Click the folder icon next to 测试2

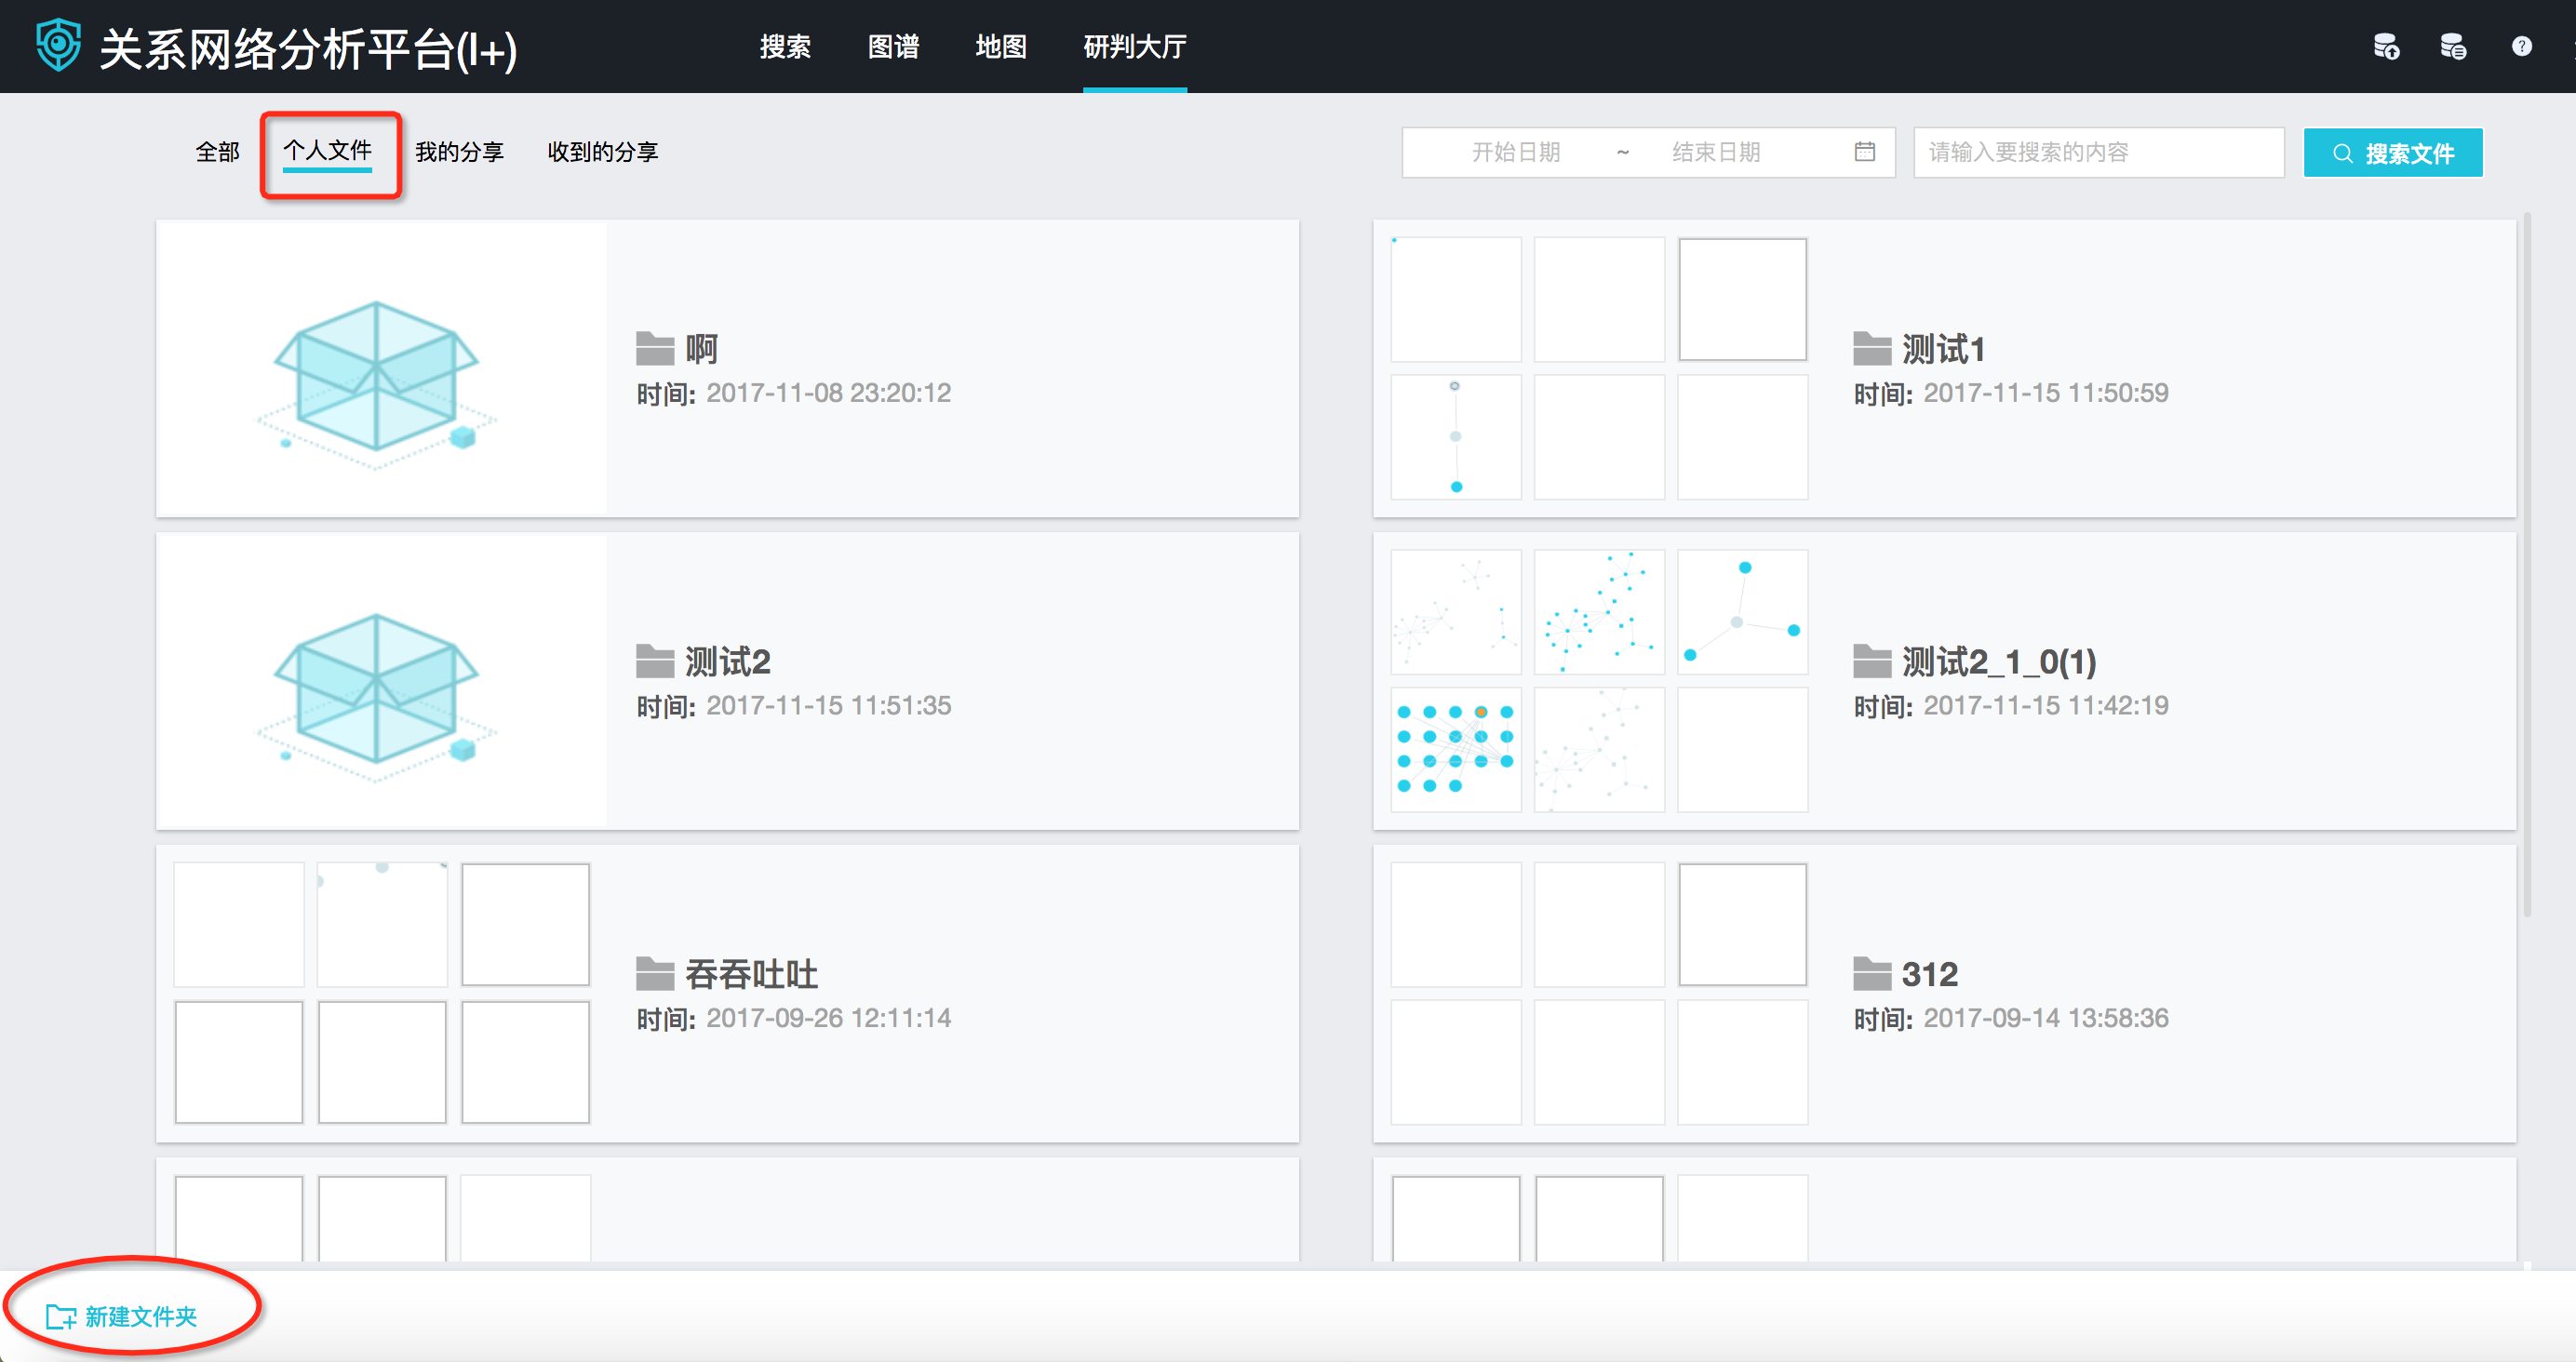point(655,661)
